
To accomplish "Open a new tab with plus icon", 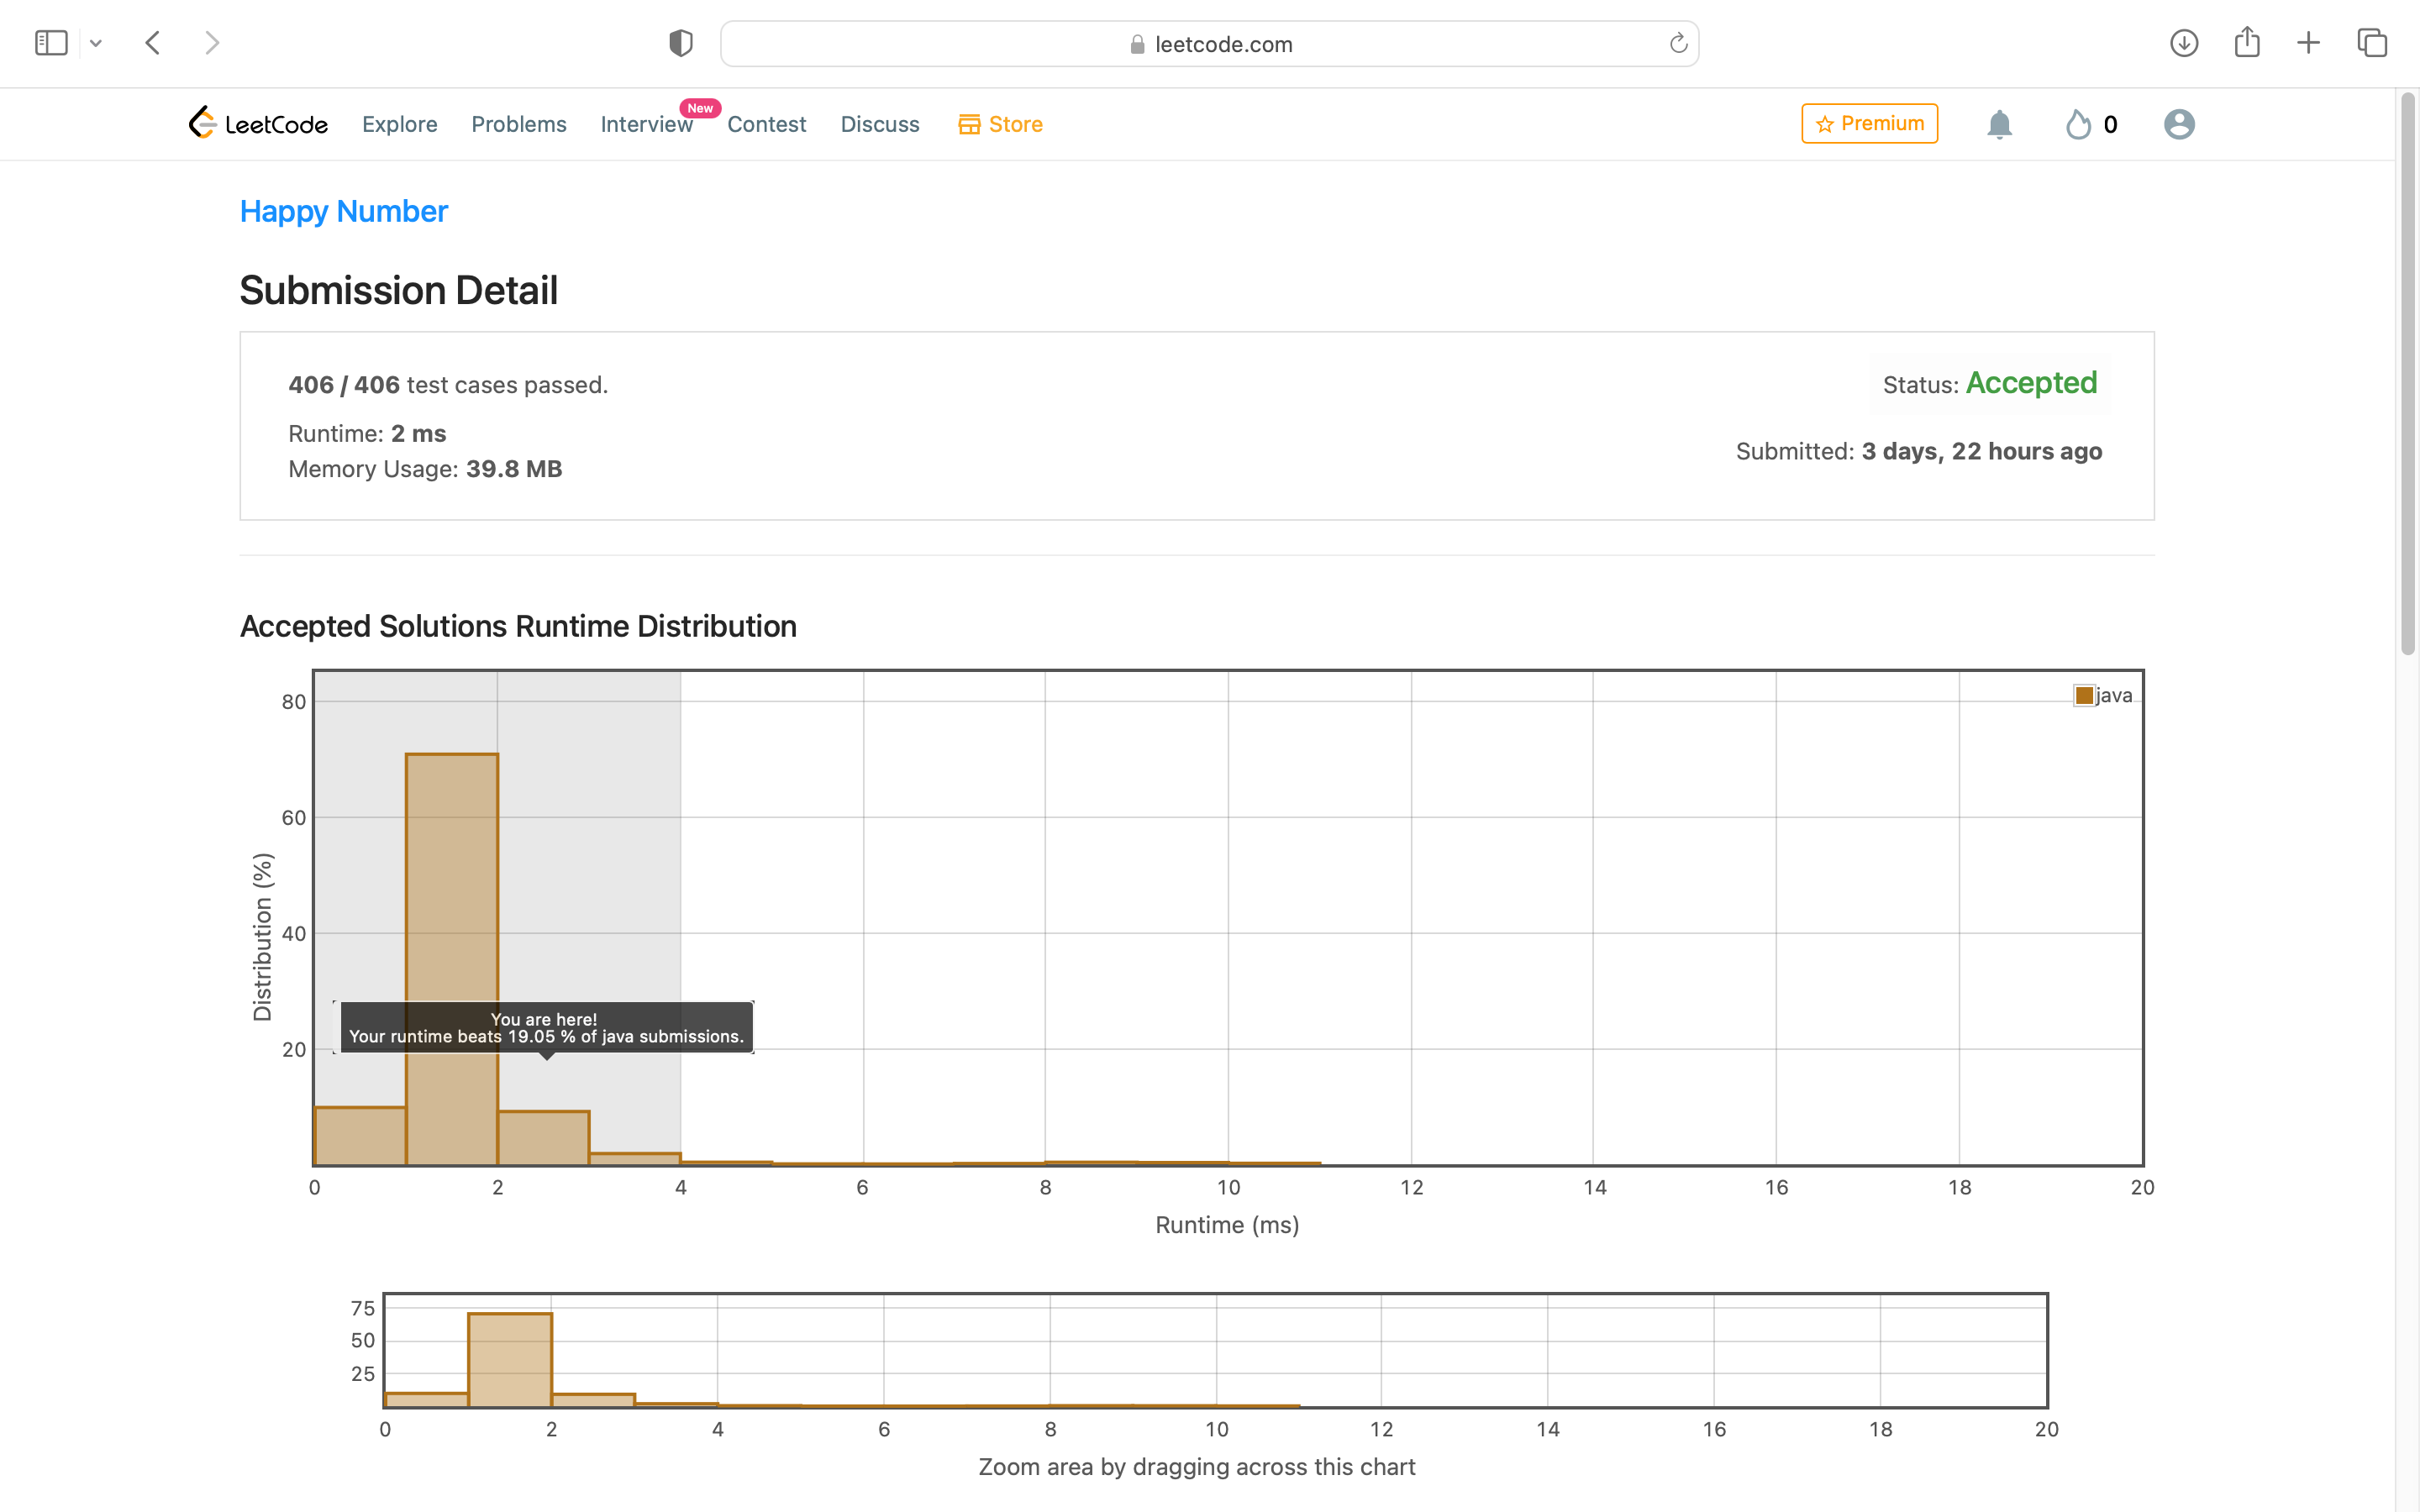I will (x=2308, y=43).
